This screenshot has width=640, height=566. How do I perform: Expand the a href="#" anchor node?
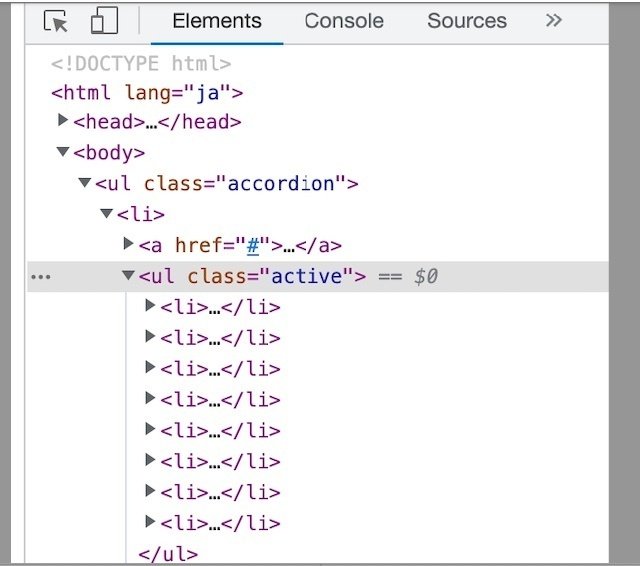(x=128, y=244)
